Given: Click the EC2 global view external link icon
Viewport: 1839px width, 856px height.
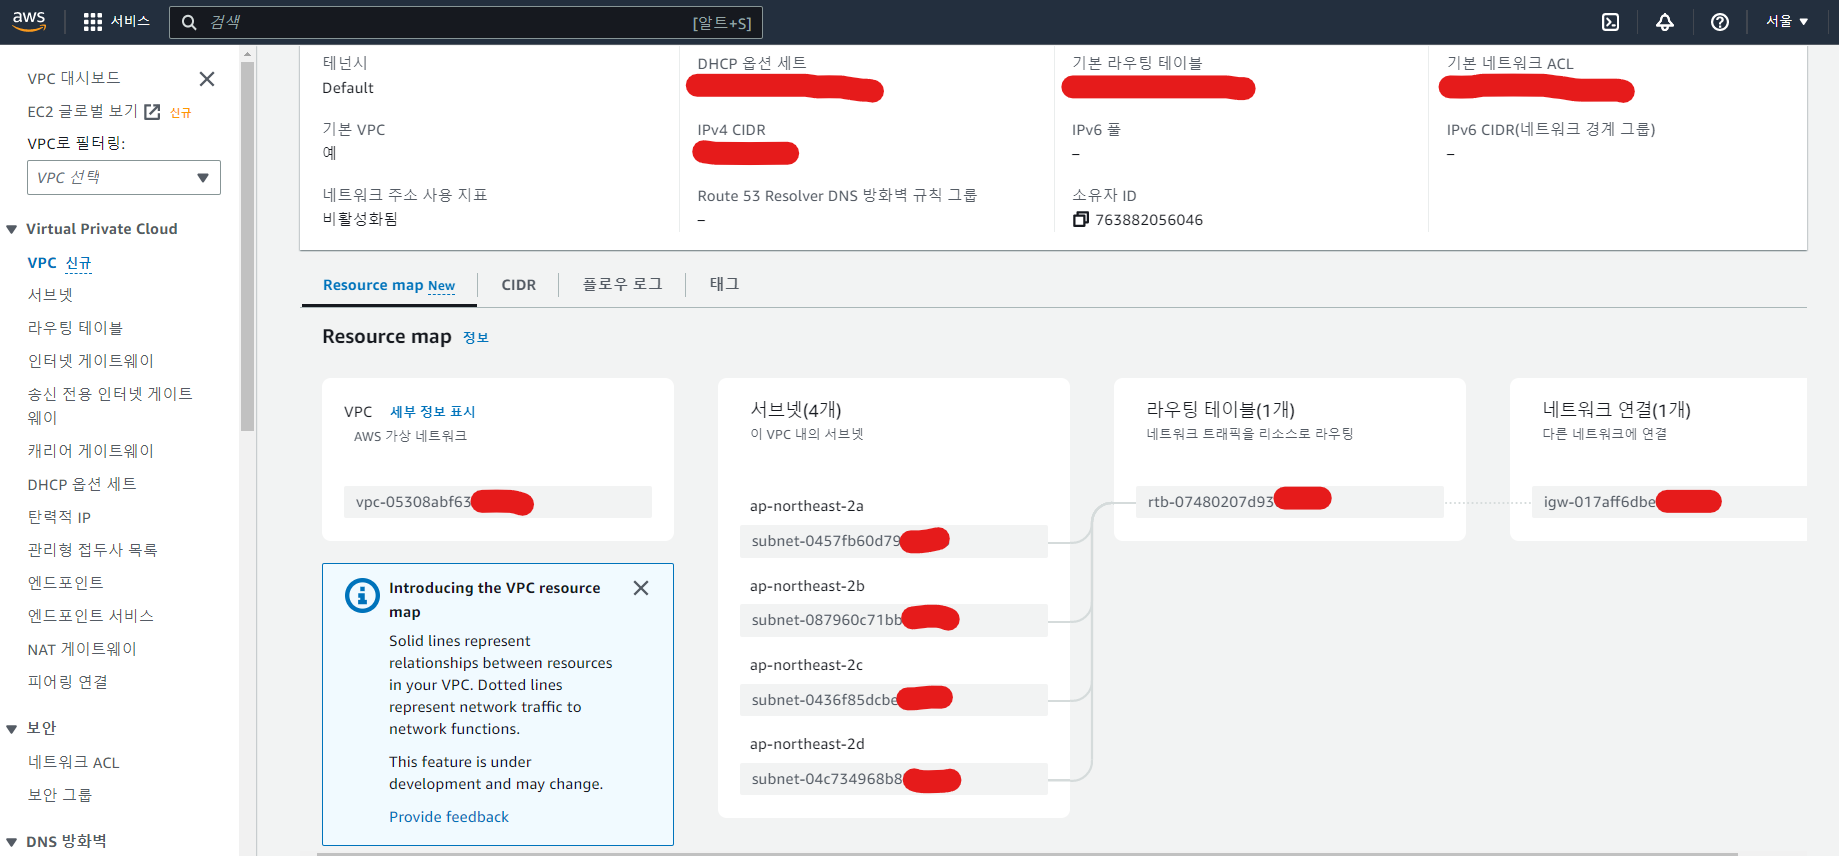Looking at the screenshot, I should [x=152, y=112].
